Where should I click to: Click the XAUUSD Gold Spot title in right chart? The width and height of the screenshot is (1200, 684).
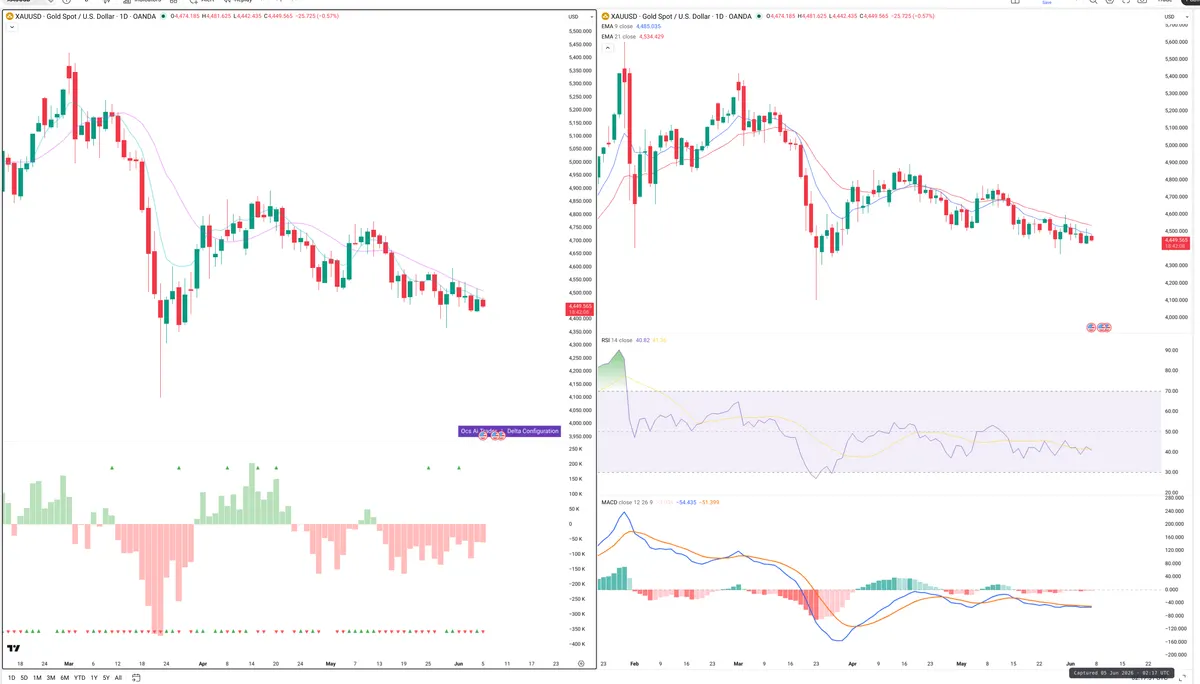click(x=682, y=17)
